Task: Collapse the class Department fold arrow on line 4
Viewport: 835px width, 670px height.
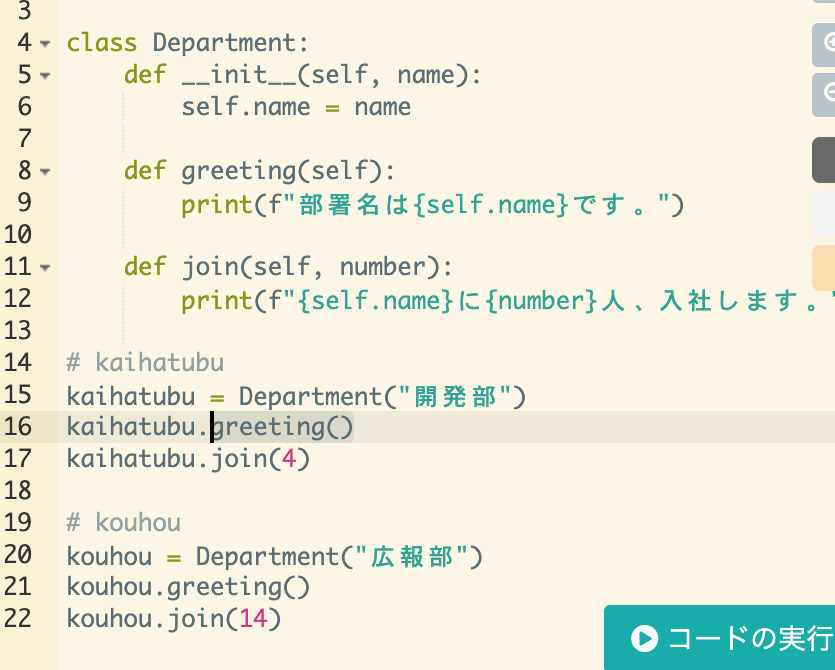Action: pyautogui.click(x=45, y=44)
